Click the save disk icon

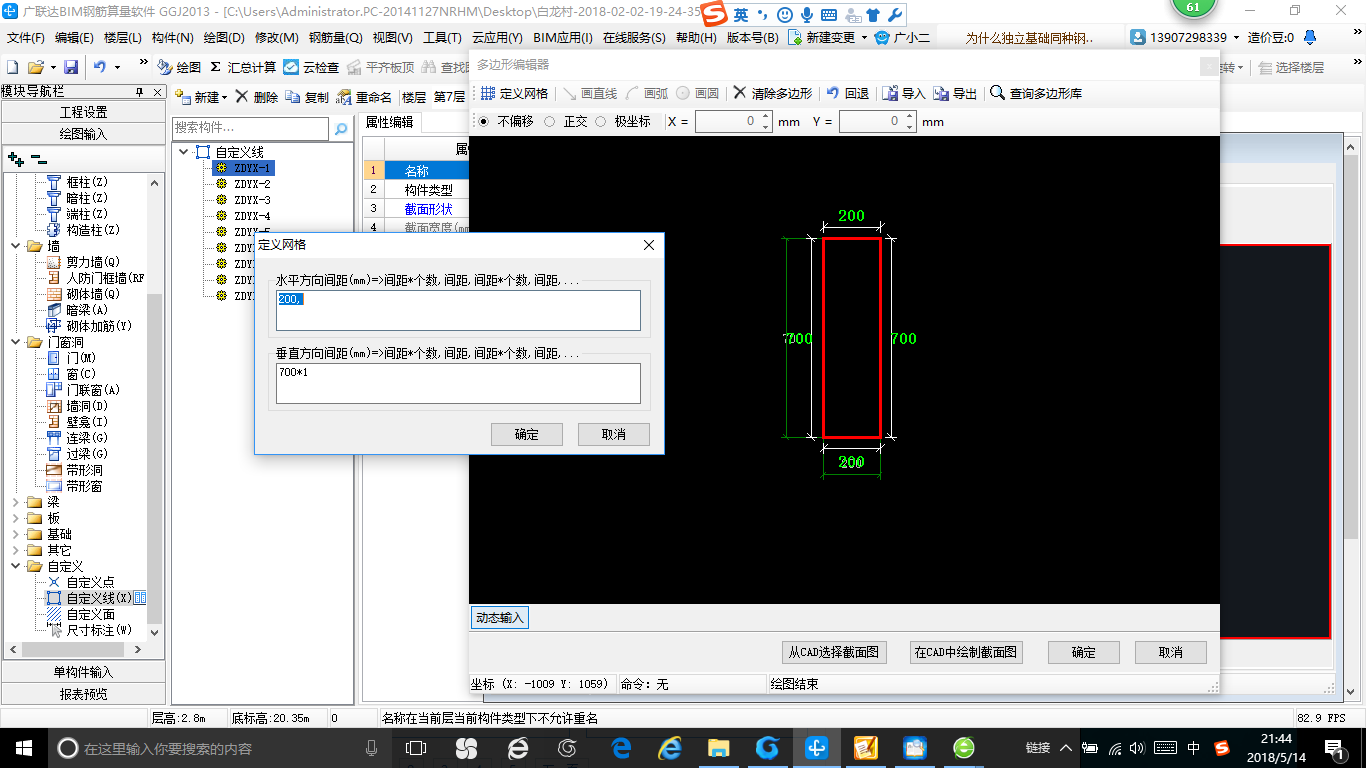click(x=71, y=67)
